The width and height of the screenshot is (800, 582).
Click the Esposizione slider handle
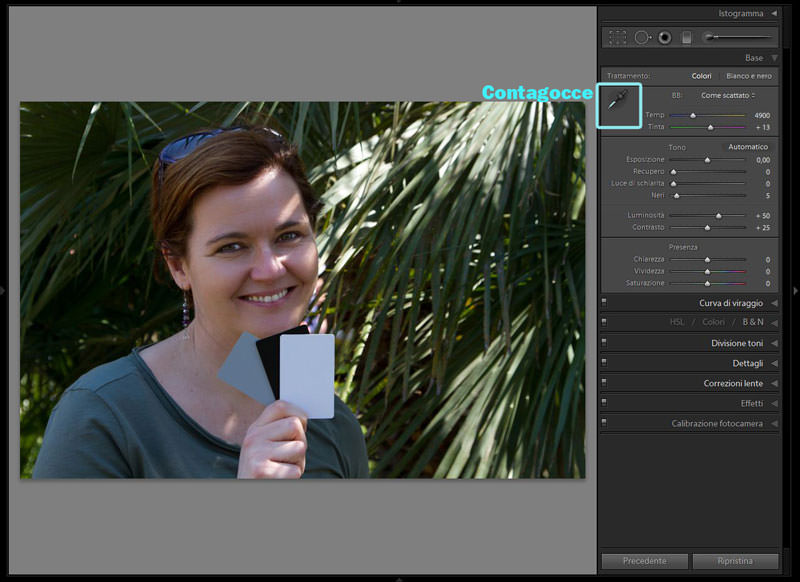(707, 160)
